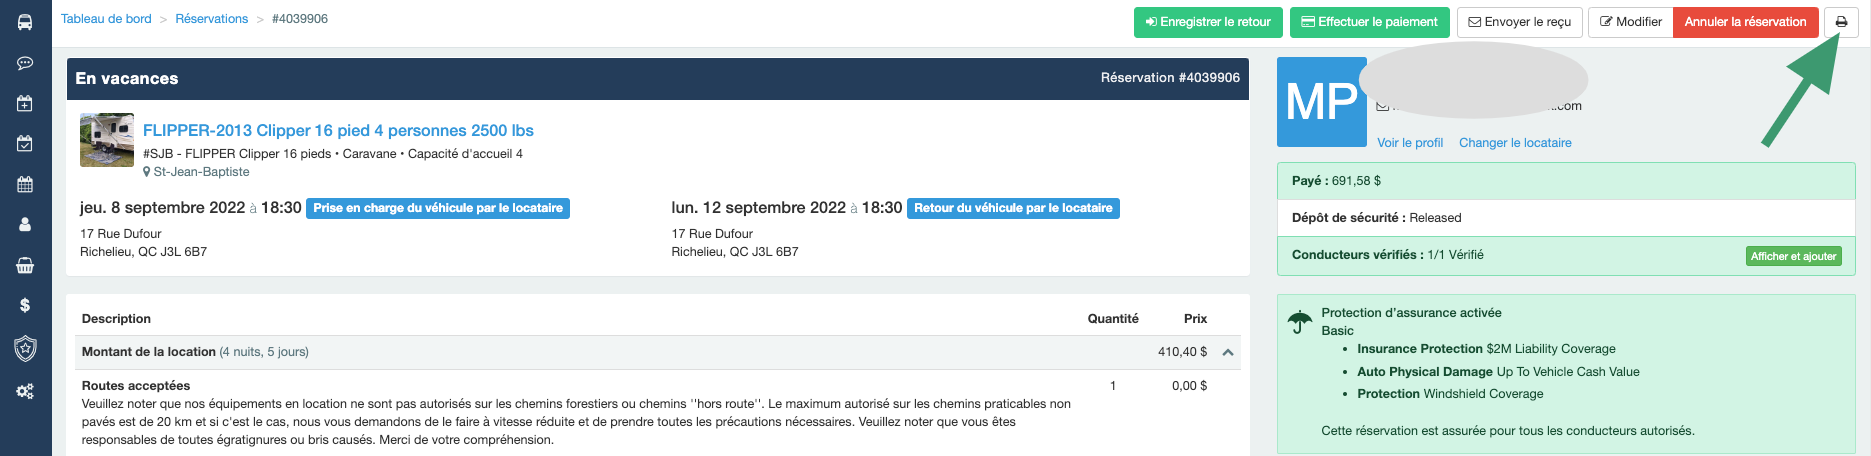Screen dimensions: 1871x456
Task: Click the calendar-check icon in sidebar
Action: [x=25, y=144]
